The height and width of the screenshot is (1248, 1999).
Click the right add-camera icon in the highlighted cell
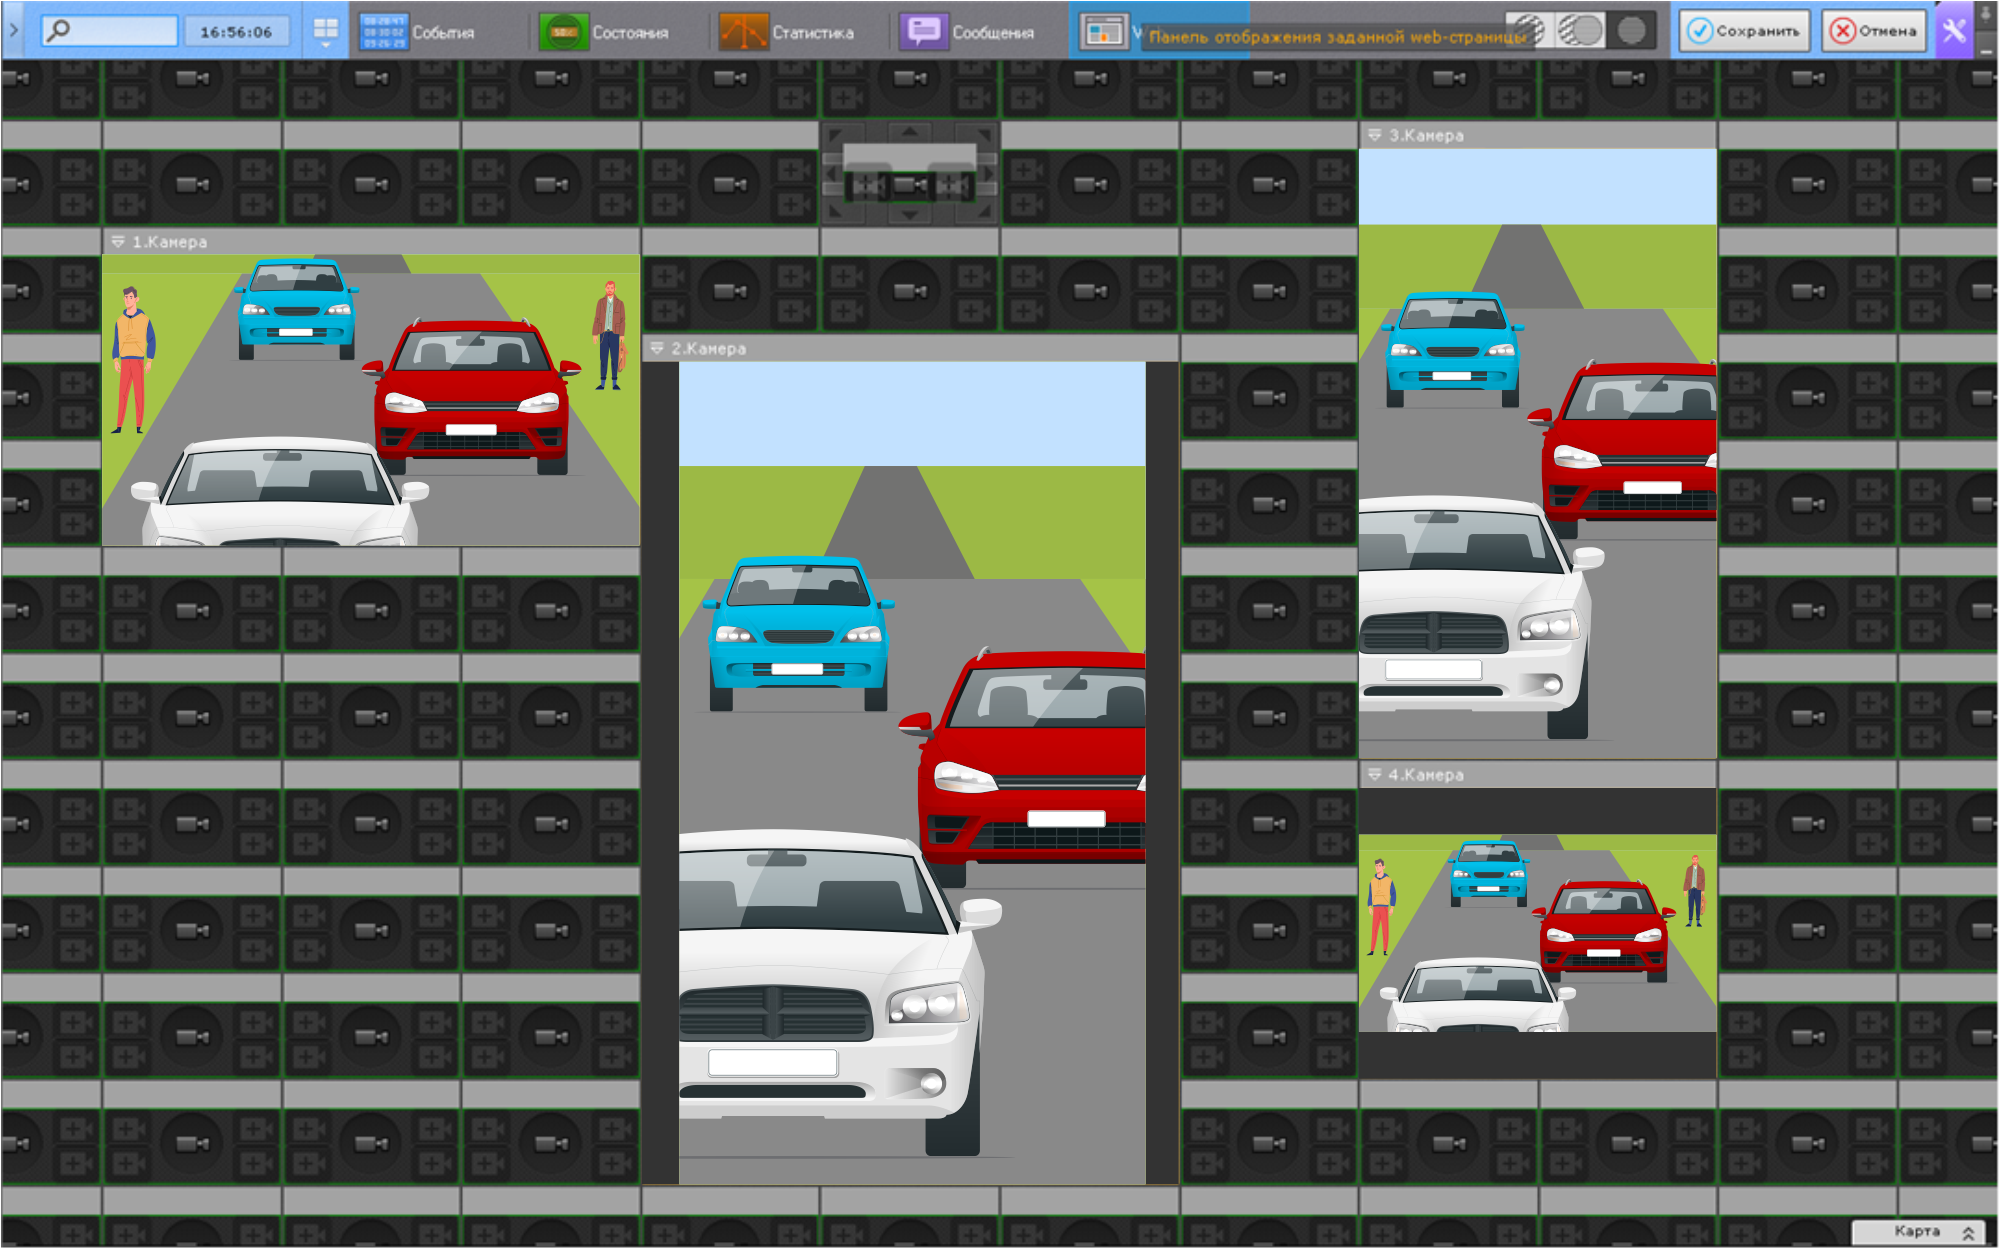[952, 186]
